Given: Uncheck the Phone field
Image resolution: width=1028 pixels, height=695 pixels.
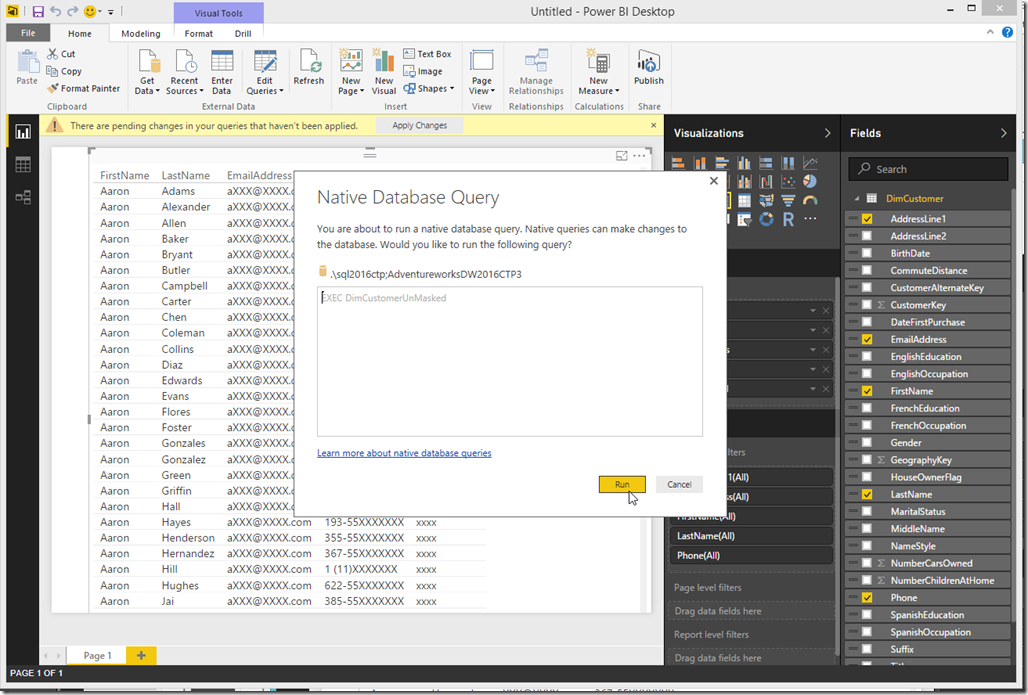Looking at the screenshot, I should [x=867, y=597].
